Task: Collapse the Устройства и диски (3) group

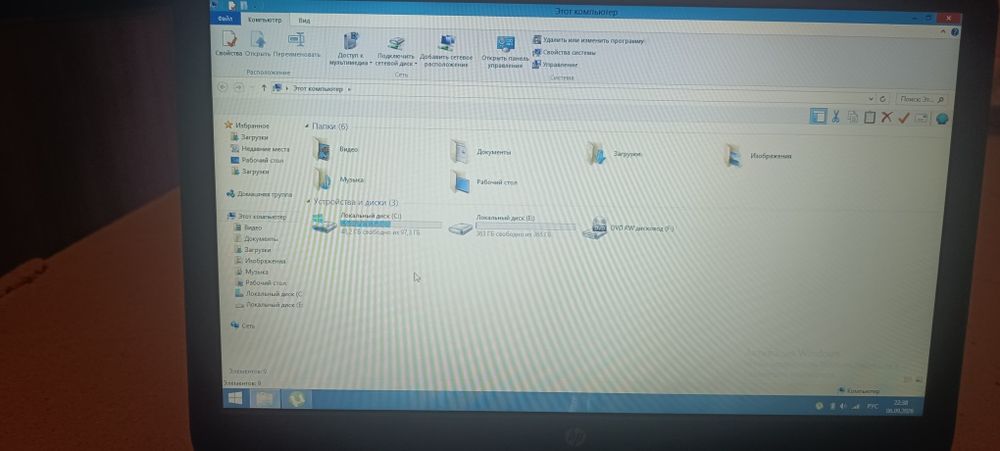Action: point(308,202)
